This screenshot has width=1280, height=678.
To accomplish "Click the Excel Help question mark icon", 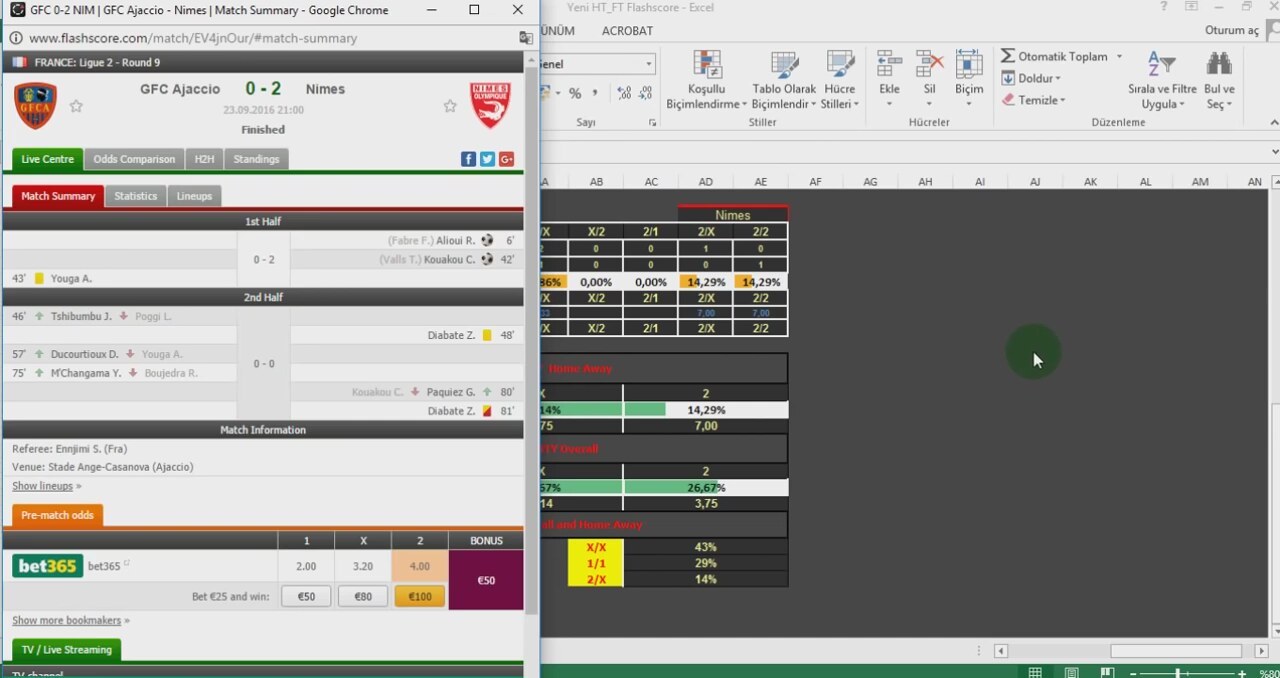I will (1163, 7).
